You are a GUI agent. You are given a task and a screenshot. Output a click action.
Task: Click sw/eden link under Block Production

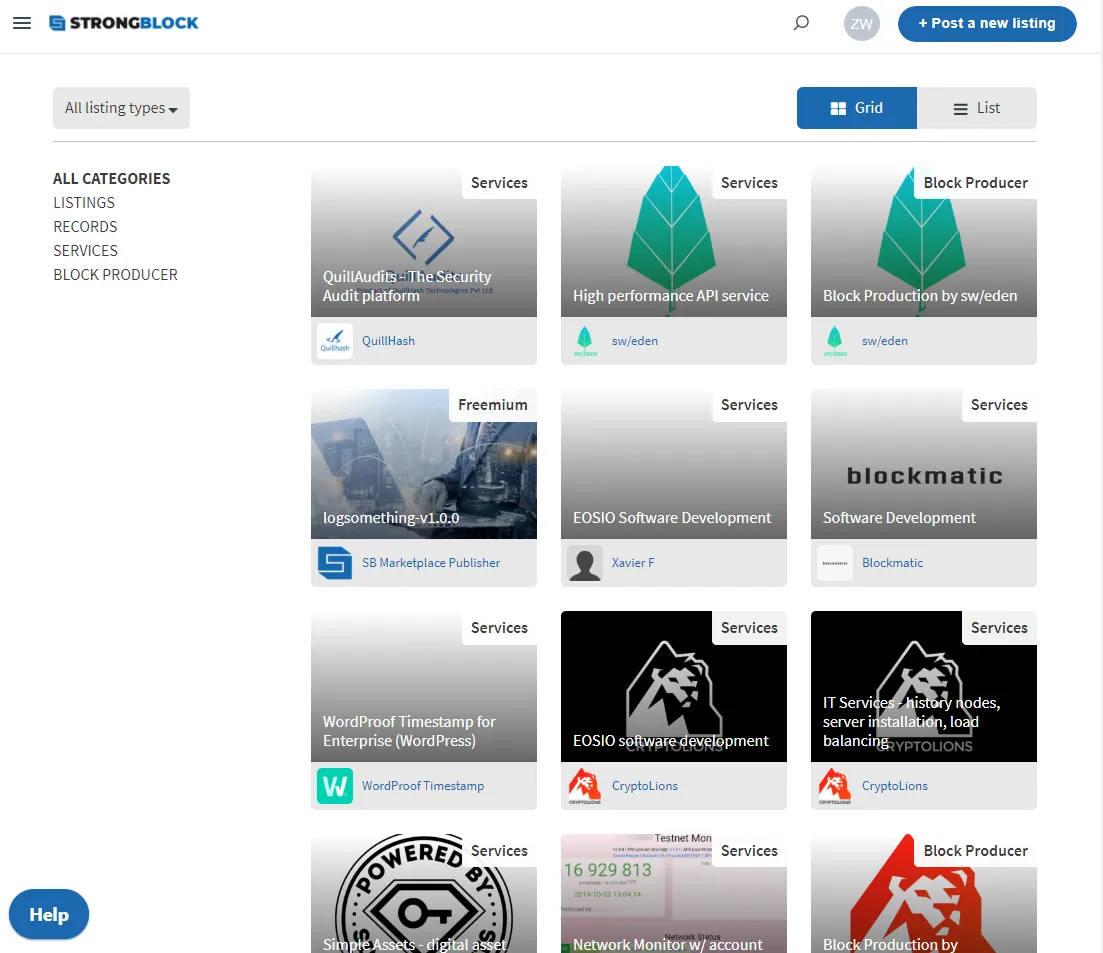[x=884, y=340]
